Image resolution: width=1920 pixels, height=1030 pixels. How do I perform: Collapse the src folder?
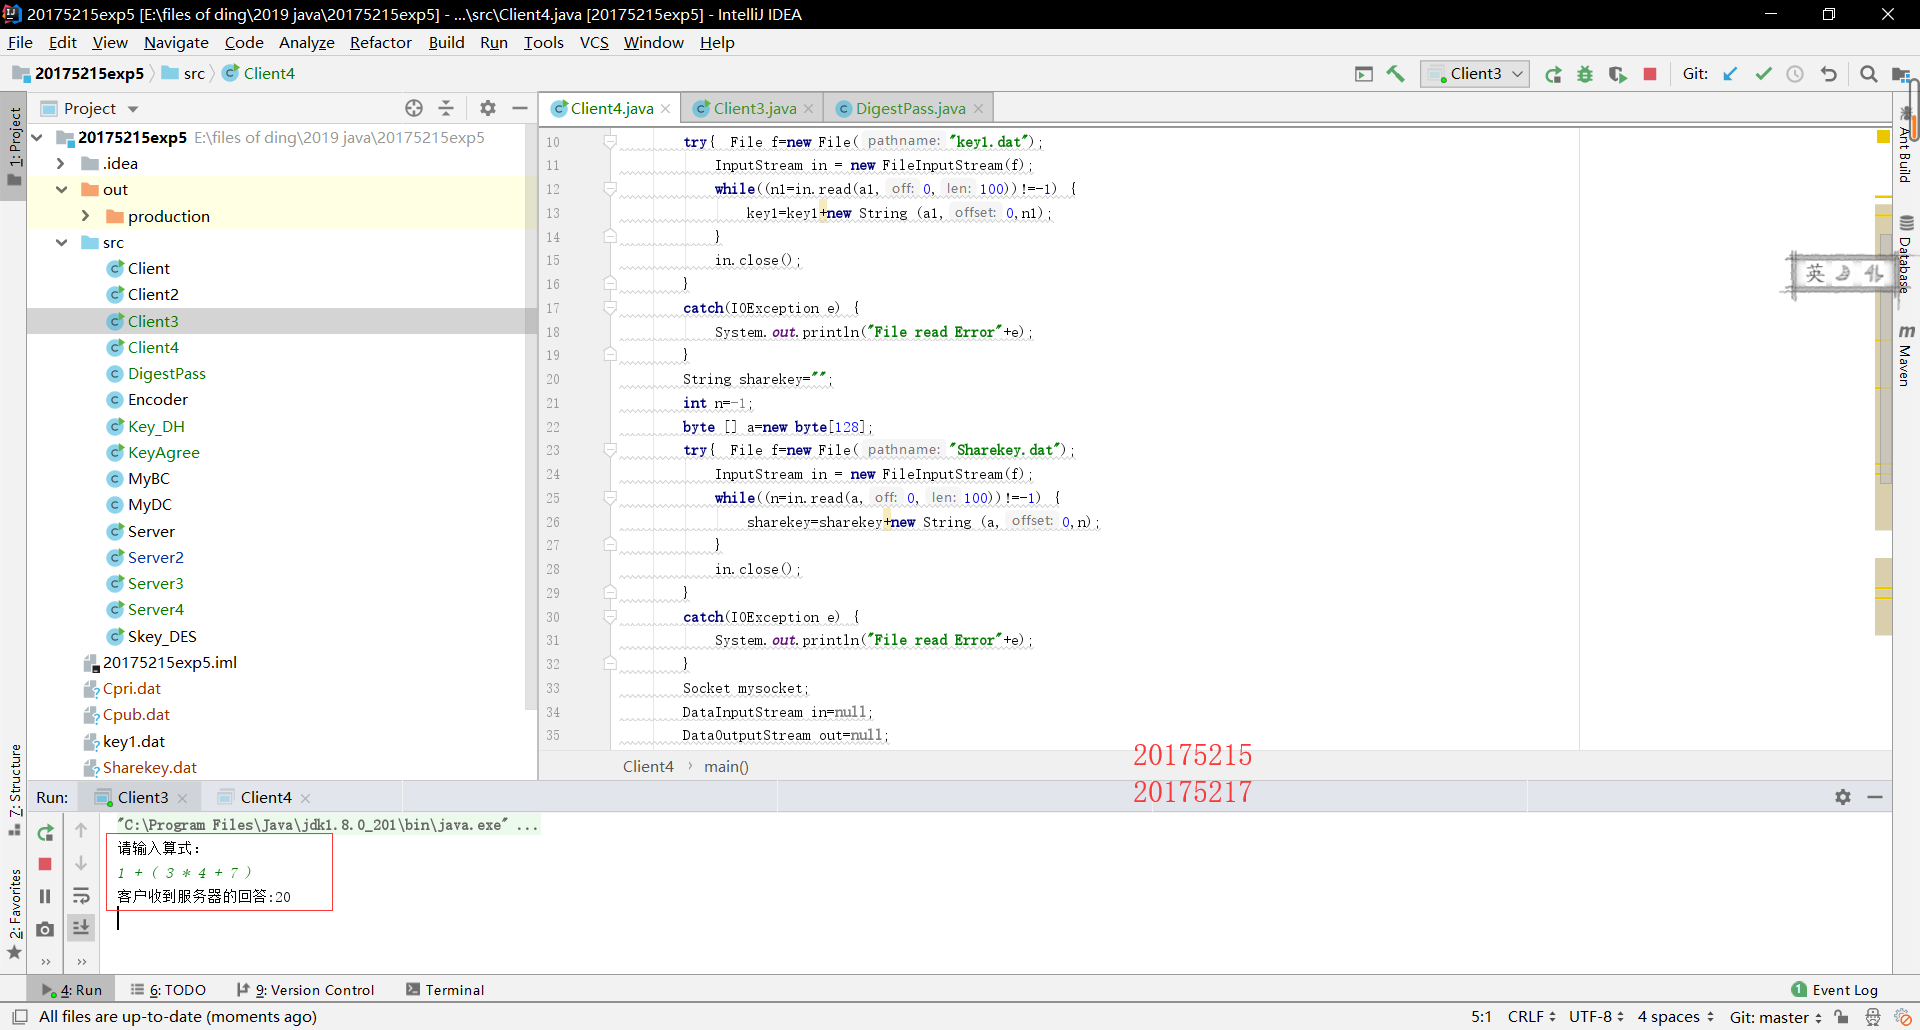61,242
